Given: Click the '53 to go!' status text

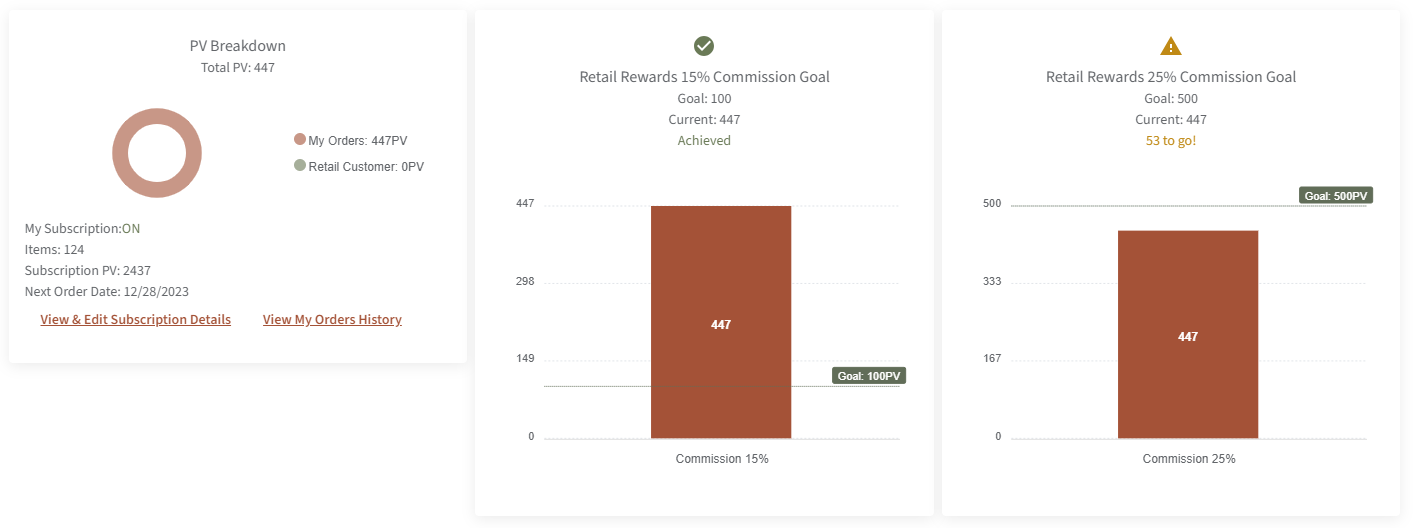Looking at the screenshot, I should coord(1171,141).
